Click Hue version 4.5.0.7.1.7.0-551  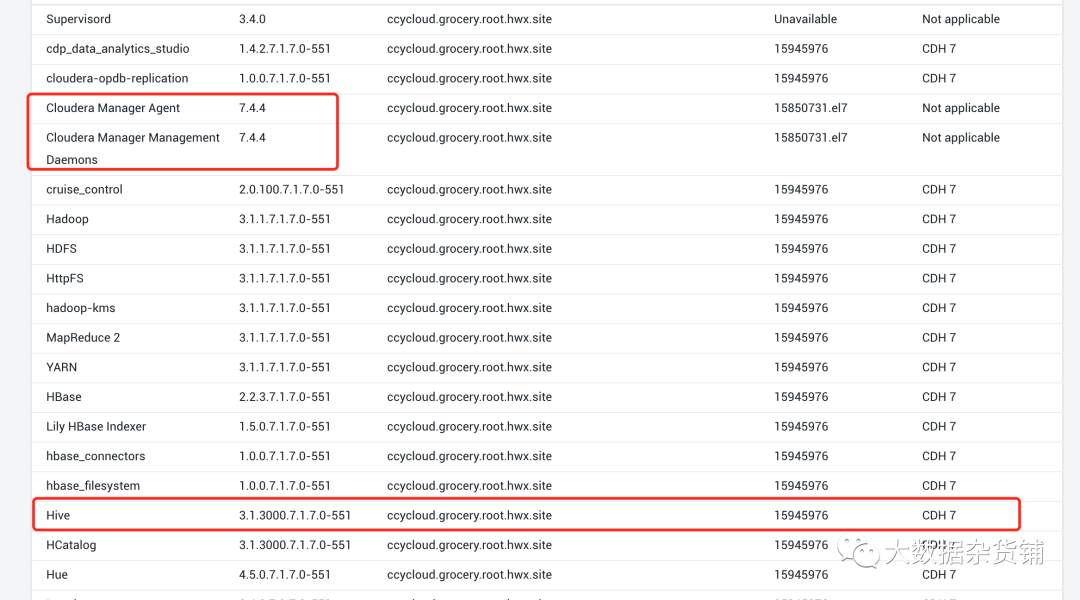pos(284,575)
